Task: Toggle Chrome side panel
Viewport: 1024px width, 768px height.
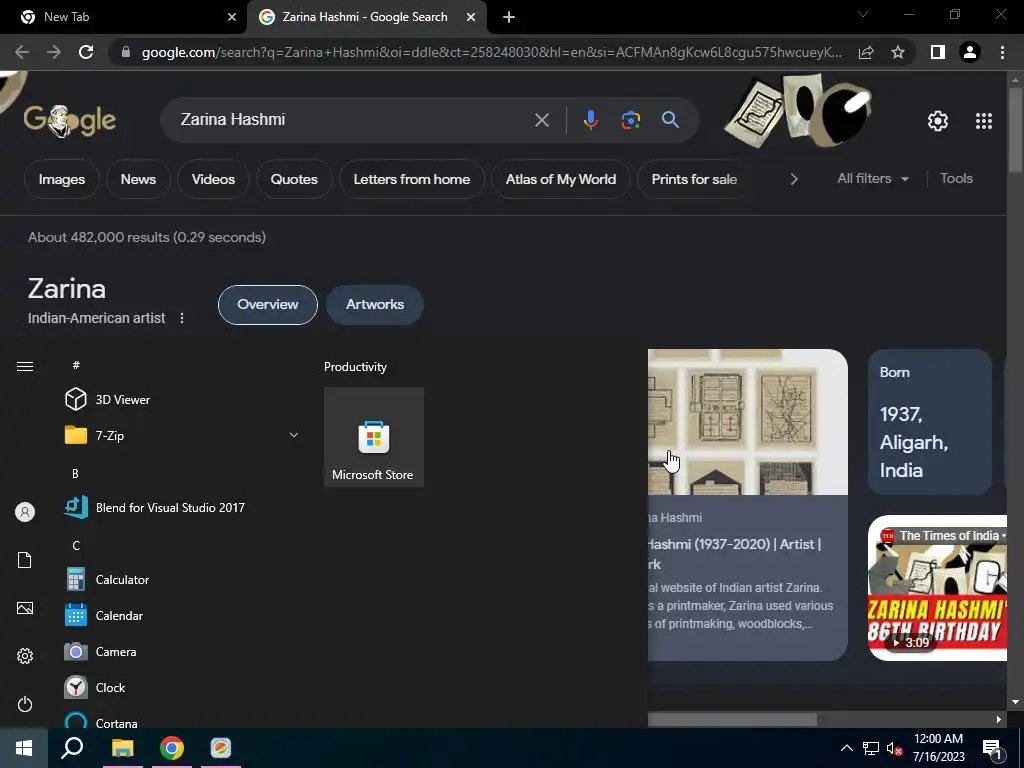Action: point(938,52)
